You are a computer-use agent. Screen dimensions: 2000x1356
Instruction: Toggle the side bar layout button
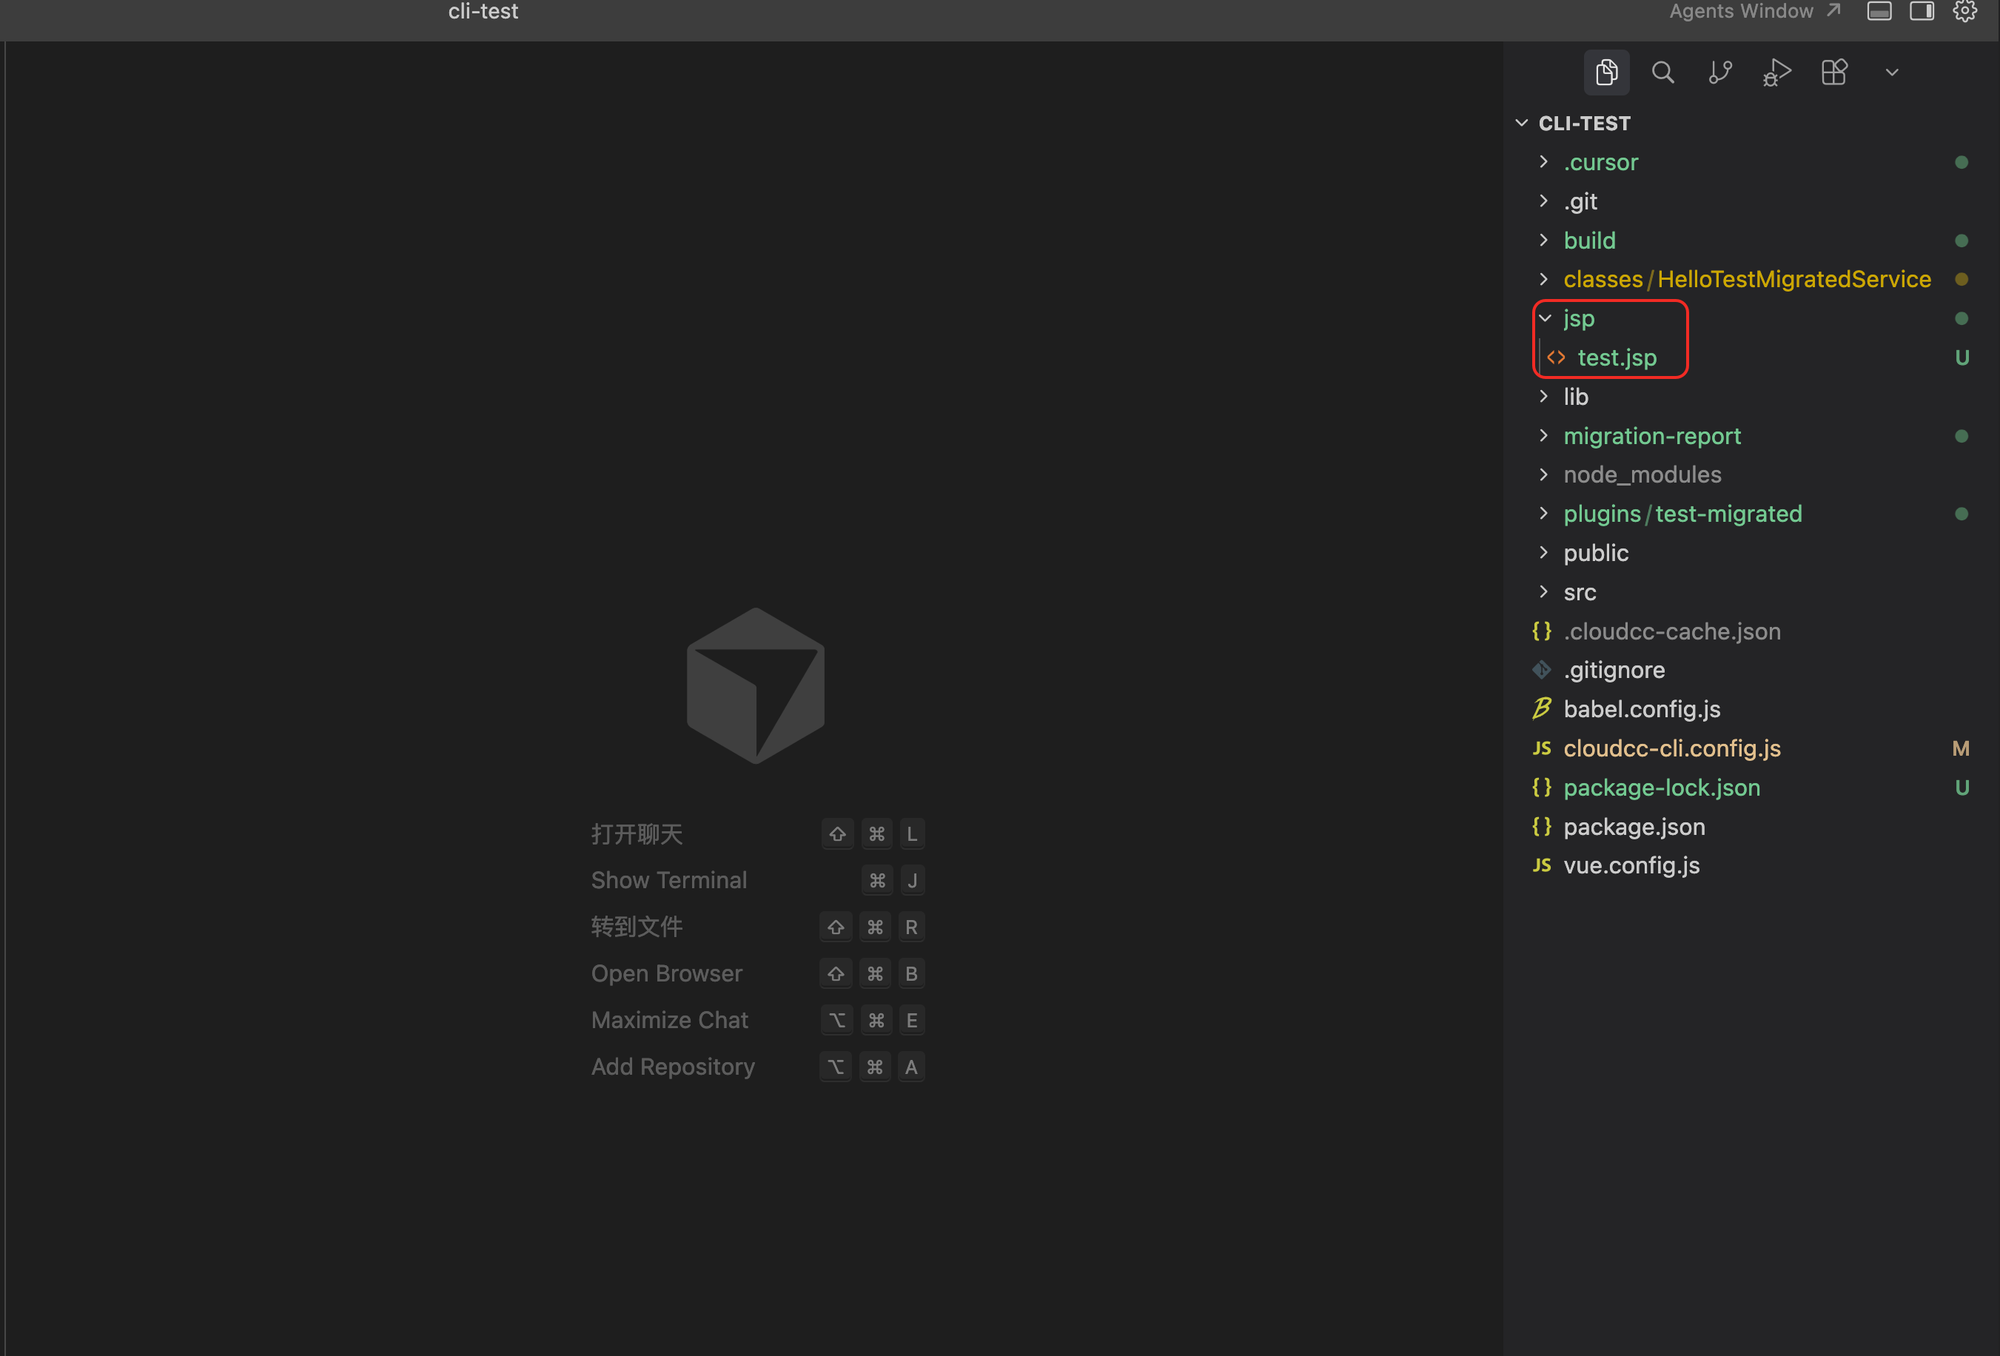[1922, 11]
